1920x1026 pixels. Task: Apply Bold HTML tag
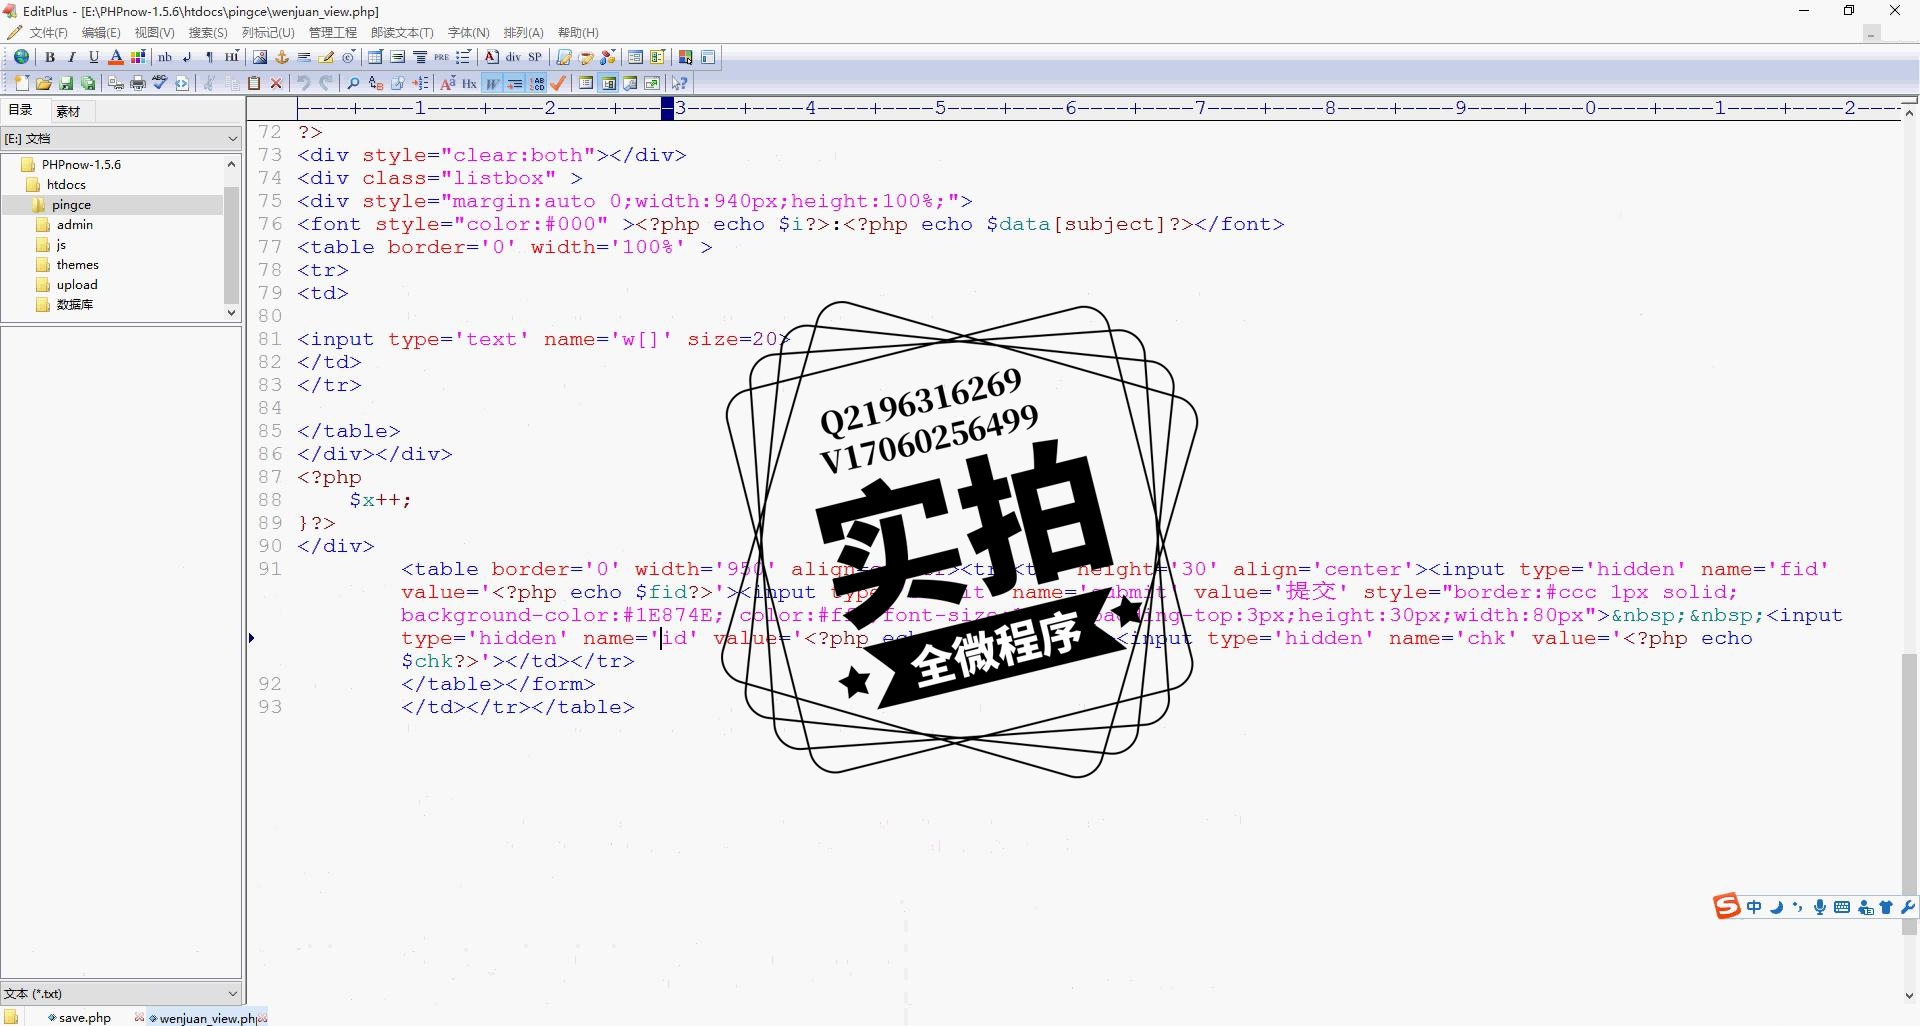pyautogui.click(x=50, y=57)
